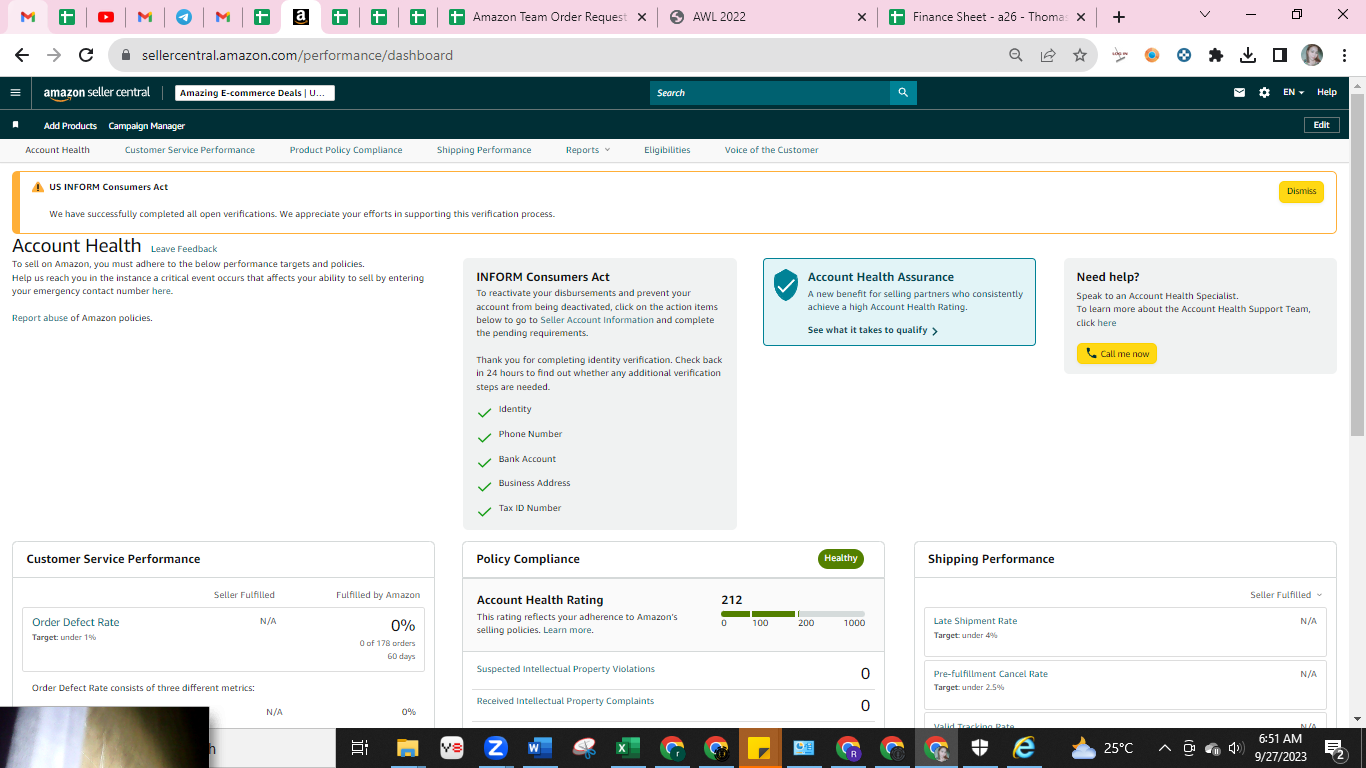
Task: Open the Seller Fulfilled dropdown under Shipping Performance
Action: point(1286,595)
